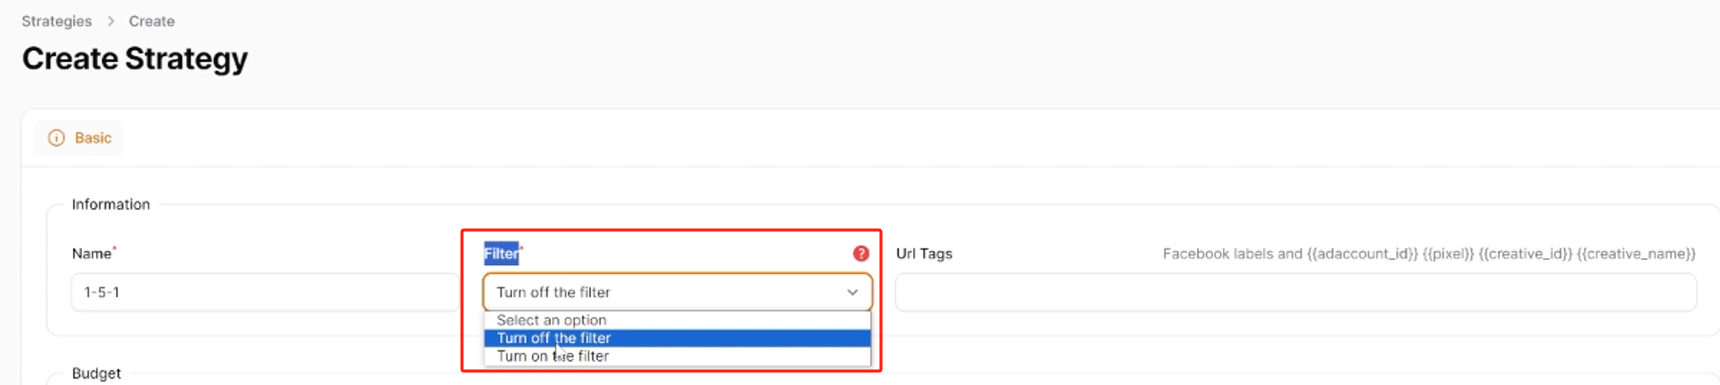Focus the Name input field
Screen dimensions: 1720x385
pyautogui.click(x=266, y=293)
